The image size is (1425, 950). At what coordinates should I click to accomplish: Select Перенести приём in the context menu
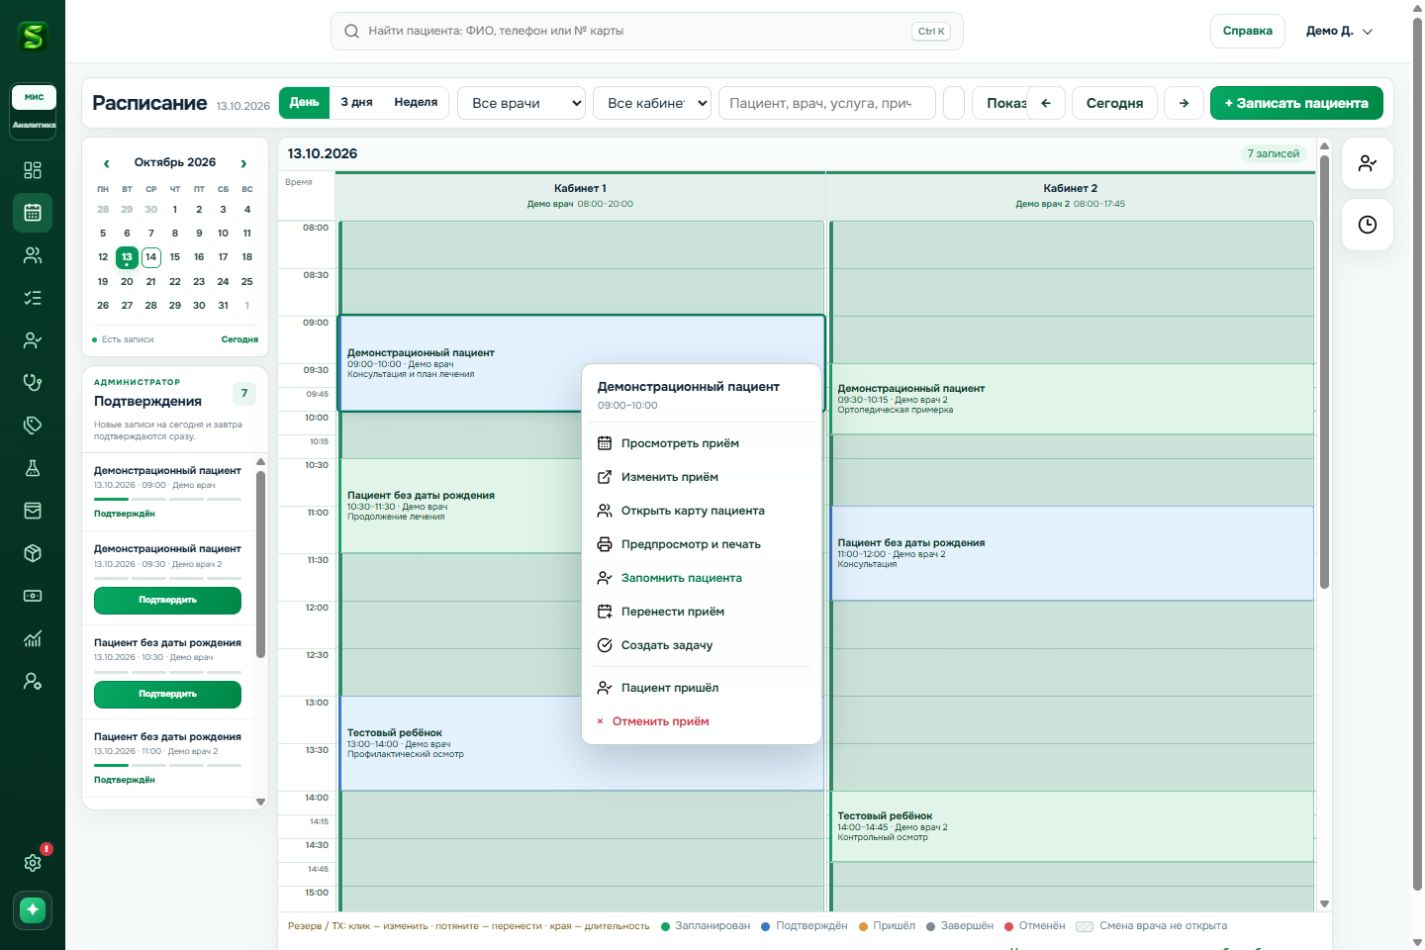[x=701, y=611]
